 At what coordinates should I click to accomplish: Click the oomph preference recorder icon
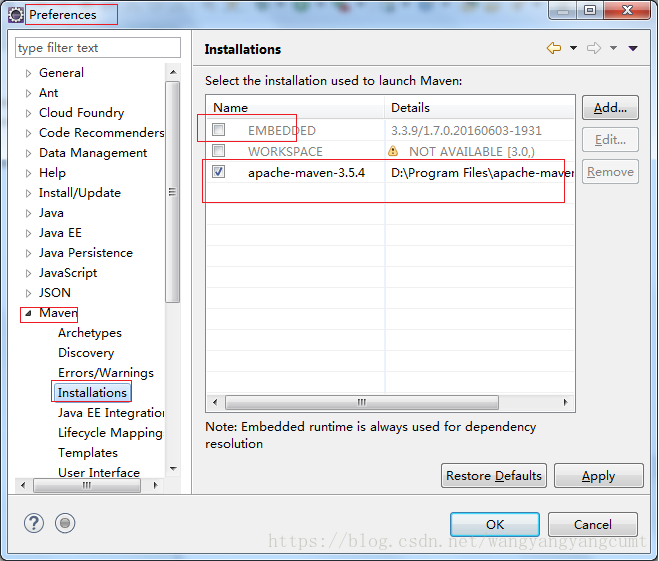[x=65, y=523]
